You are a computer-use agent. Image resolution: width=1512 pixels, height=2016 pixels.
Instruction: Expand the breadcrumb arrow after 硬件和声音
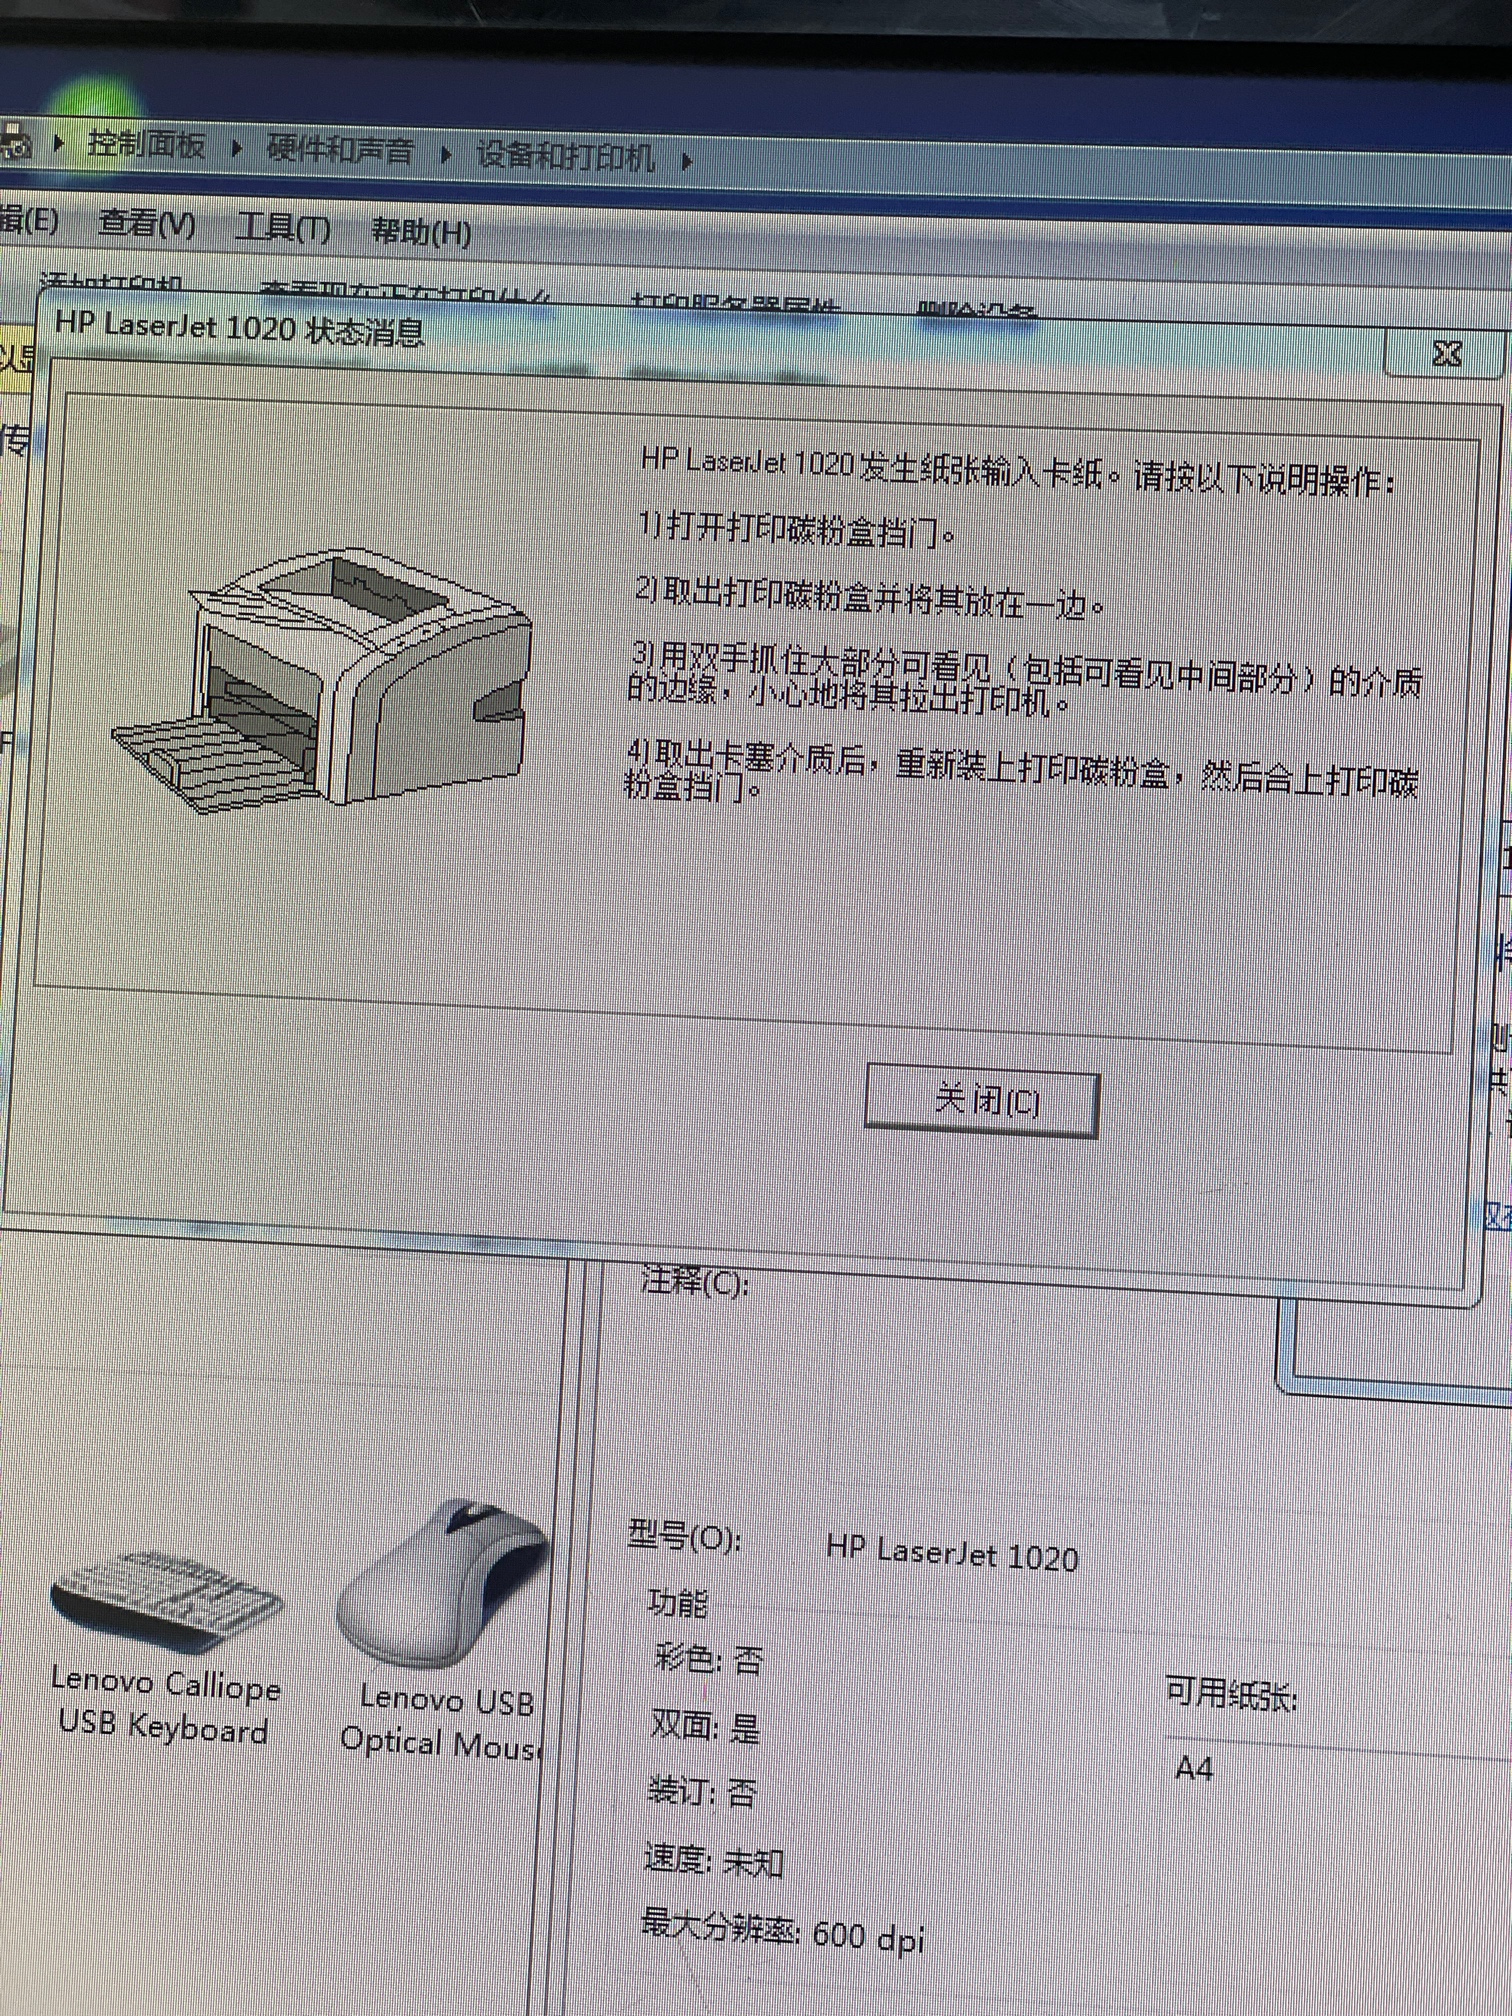point(445,154)
